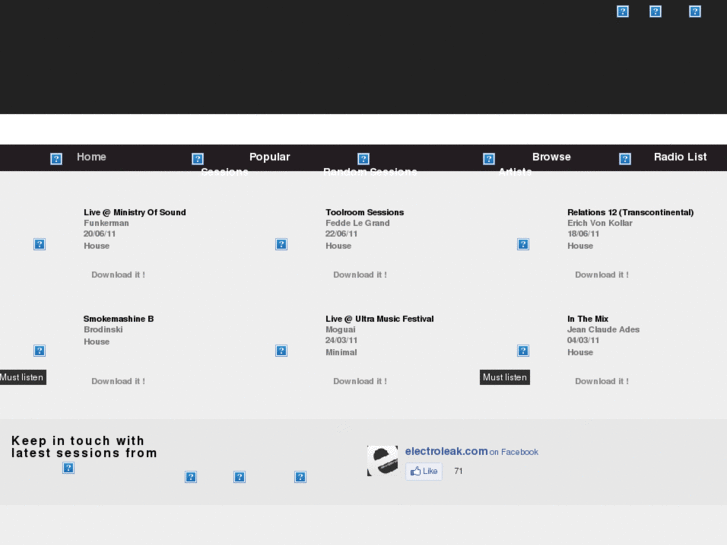Viewport: 727px width, 545px height.
Task: Click placeholder icon beside Radio List
Action: (625, 159)
